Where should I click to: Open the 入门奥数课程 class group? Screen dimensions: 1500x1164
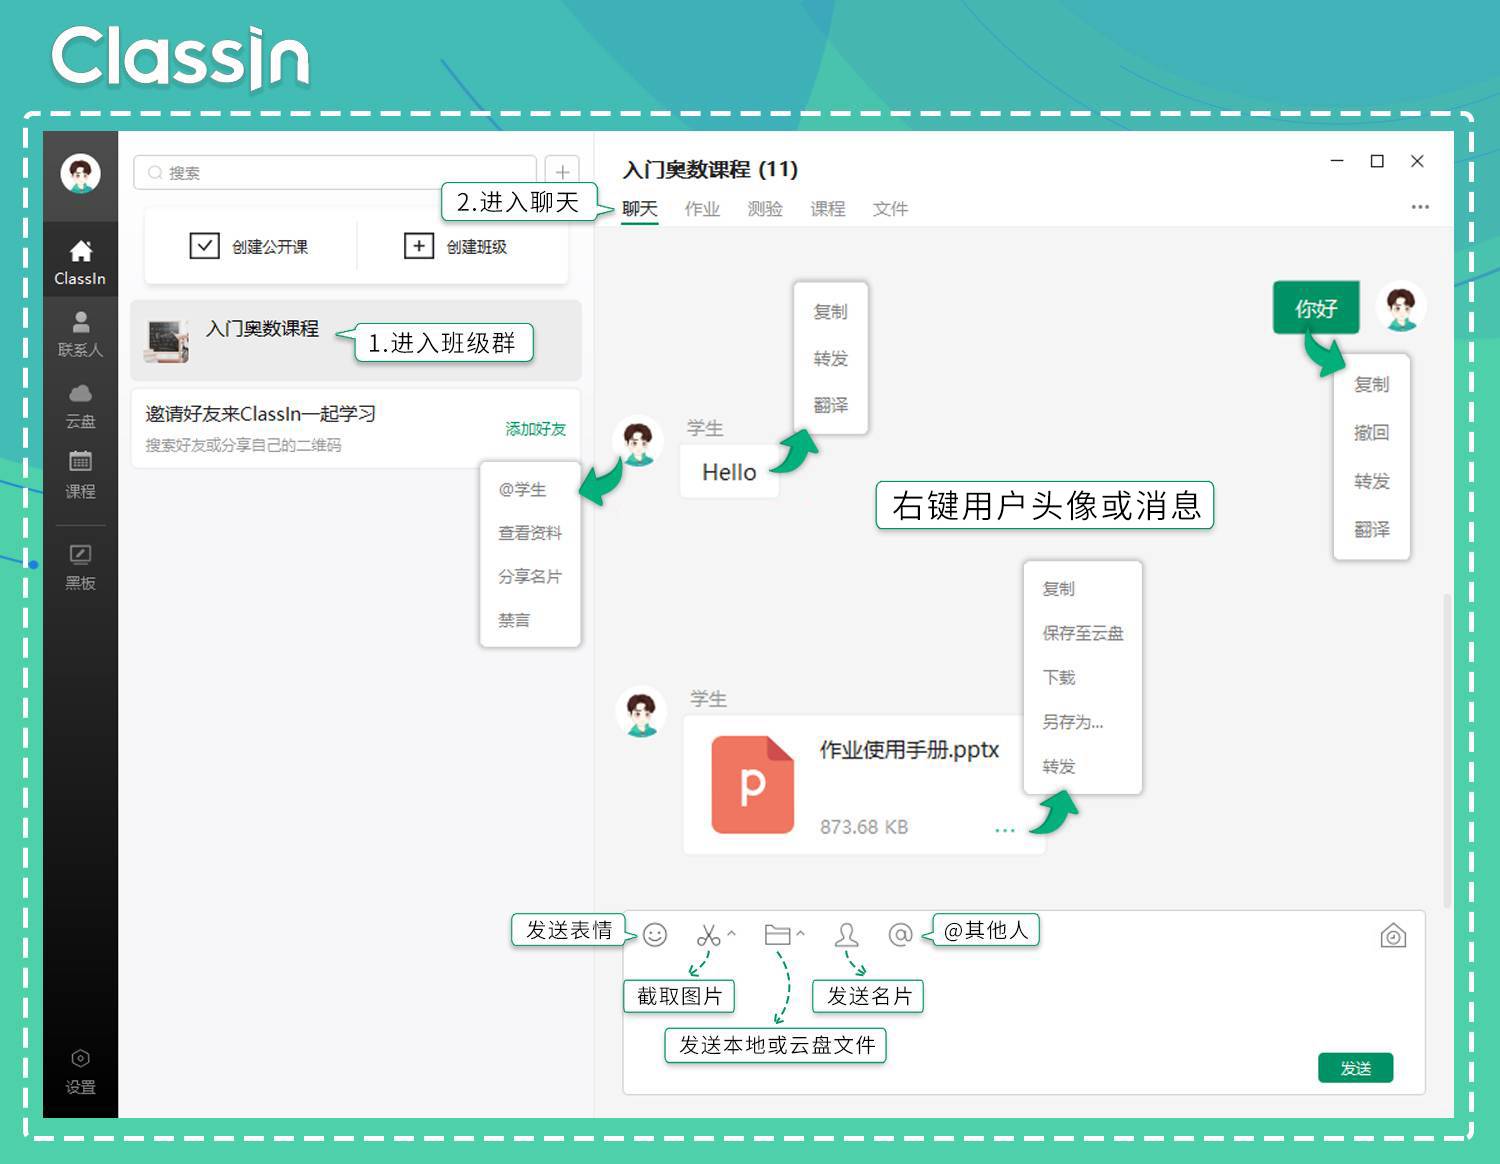pos(356,340)
